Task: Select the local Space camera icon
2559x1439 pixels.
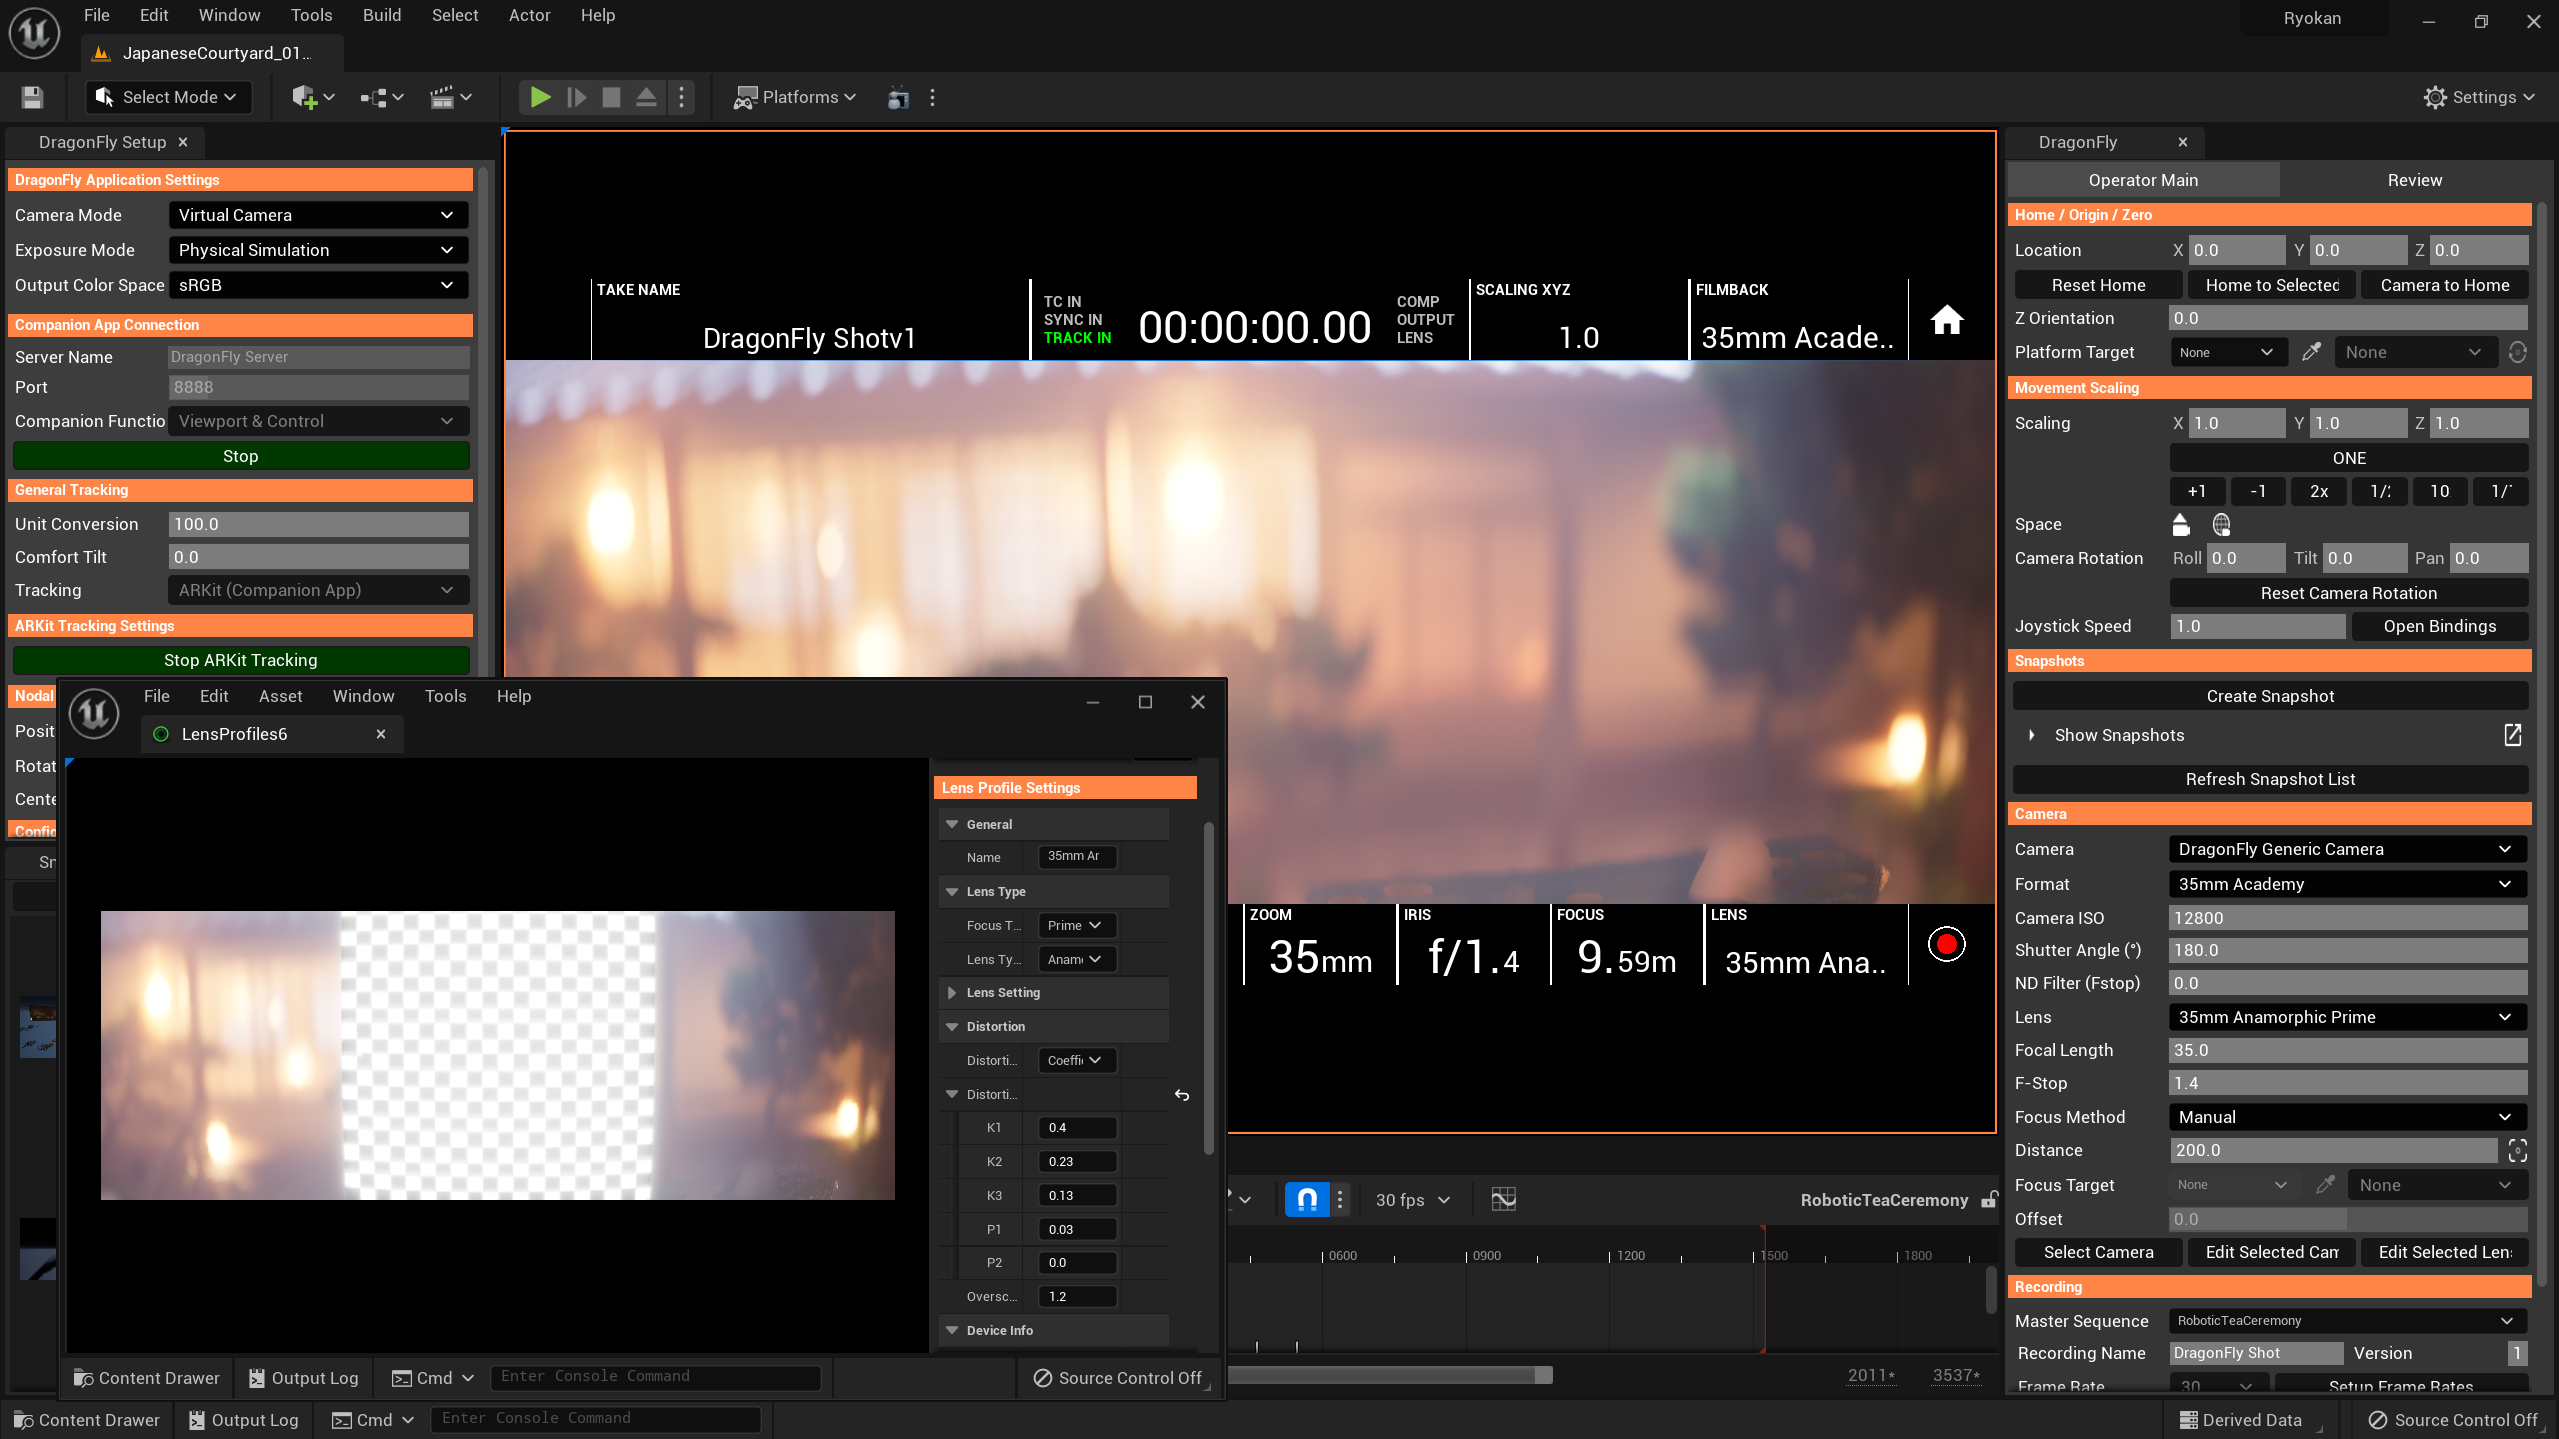Action: tap(2181, 524)
